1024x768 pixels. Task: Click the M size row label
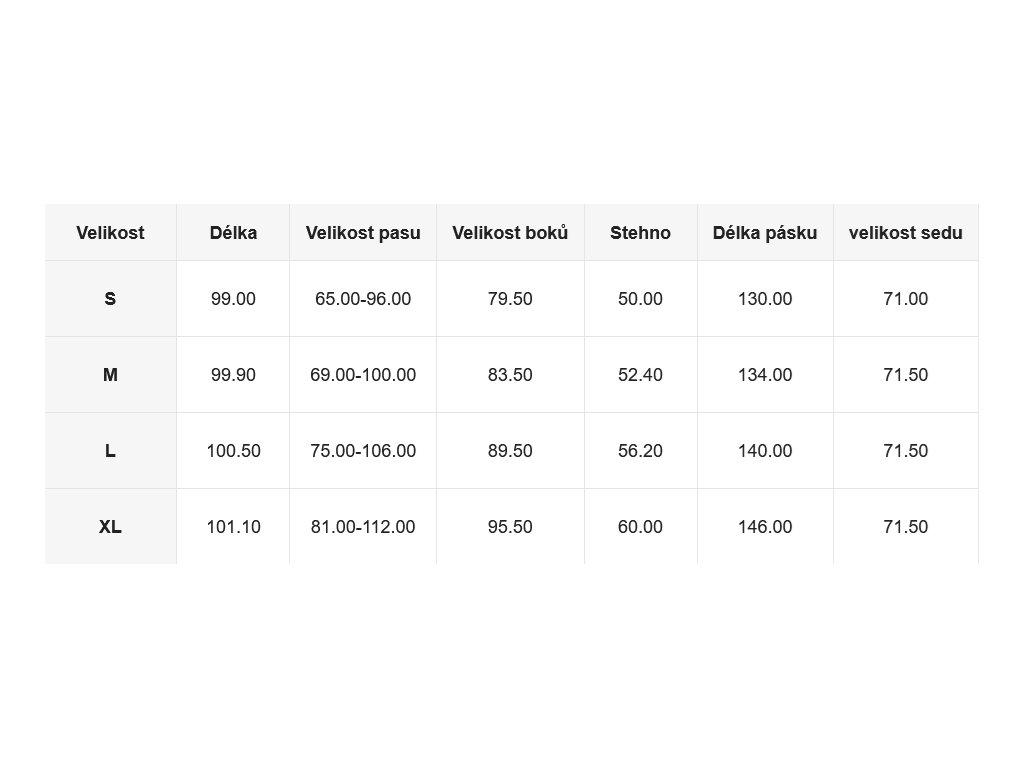110,374
